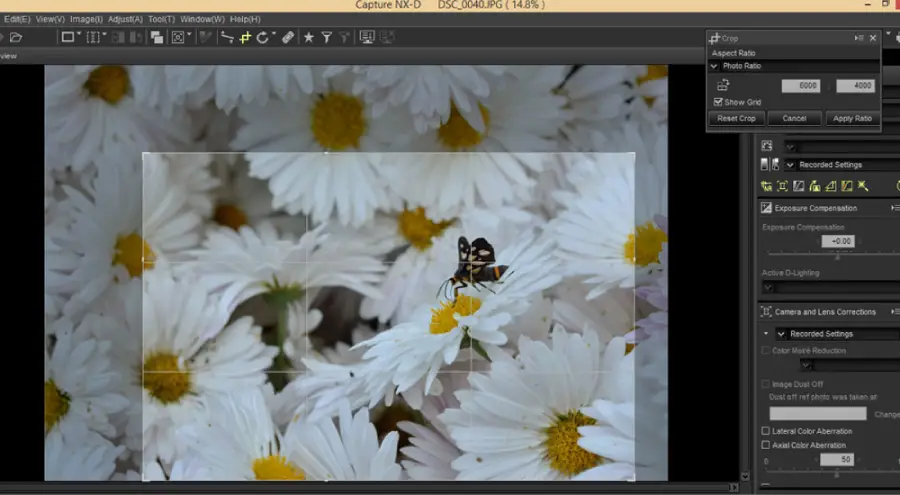Screen dimensions: 900x495
Task: Select the Straighten tool in toolbar
Action: coord(227,37)
